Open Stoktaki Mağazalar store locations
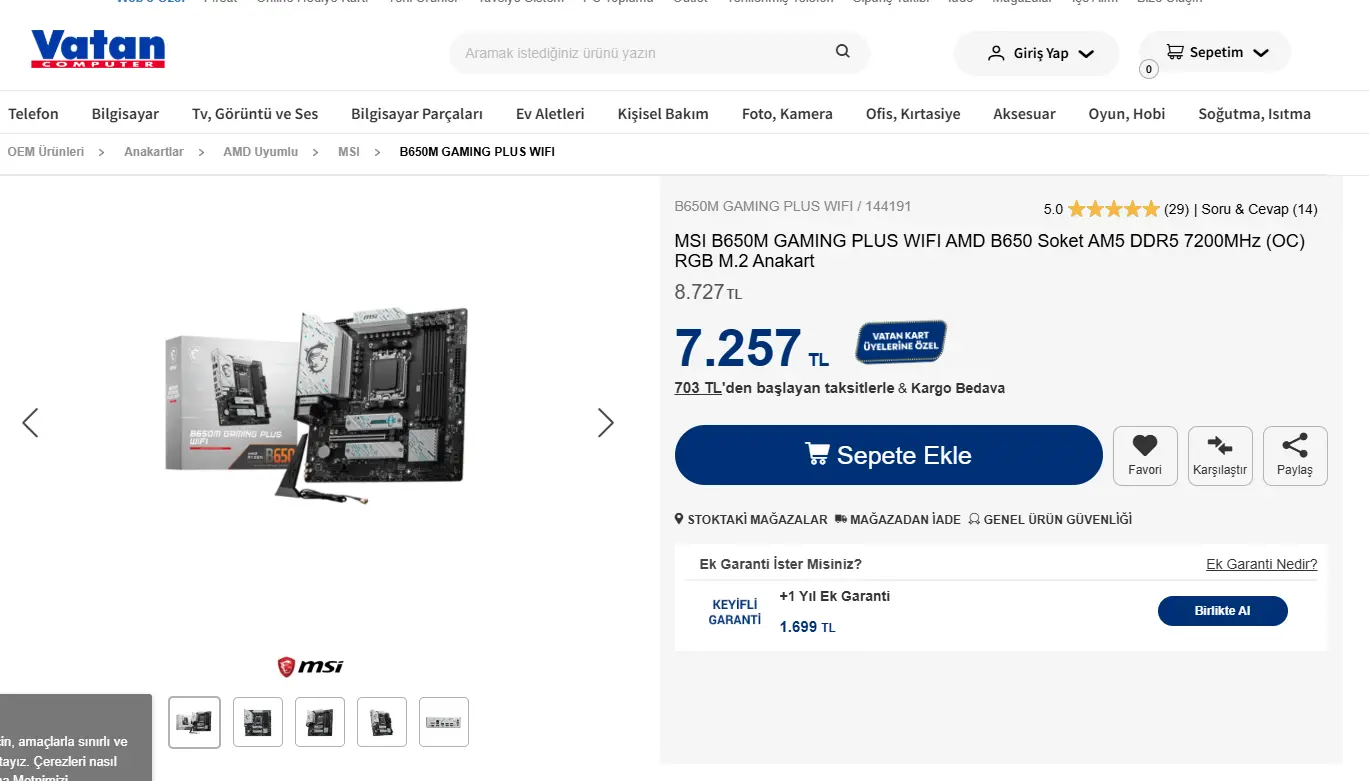Image resolution: width=1369 pixels, height=781 pixels. coord(751,520)
